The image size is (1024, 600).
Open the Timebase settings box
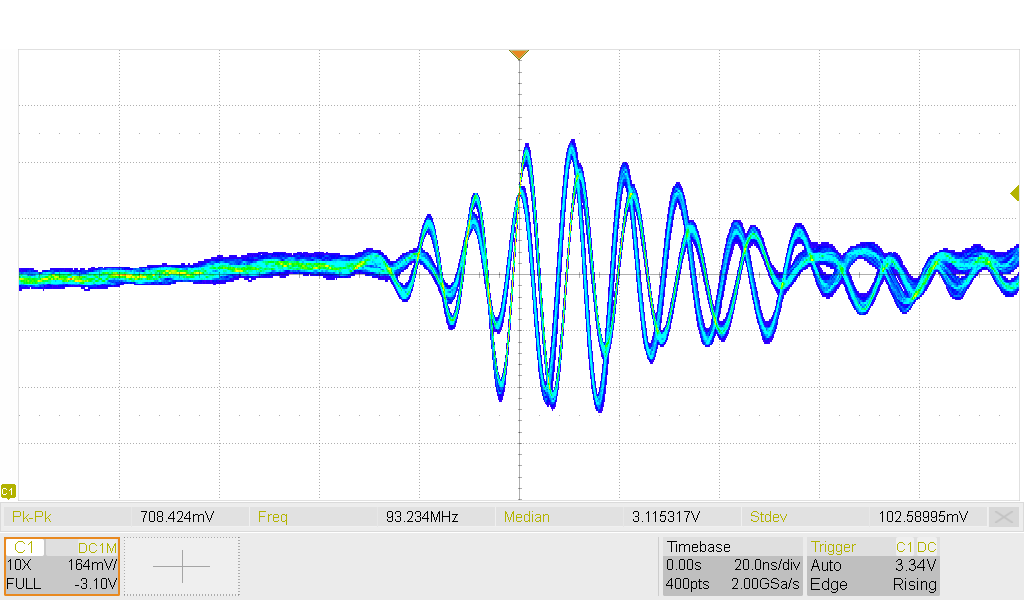coord(733,566)
